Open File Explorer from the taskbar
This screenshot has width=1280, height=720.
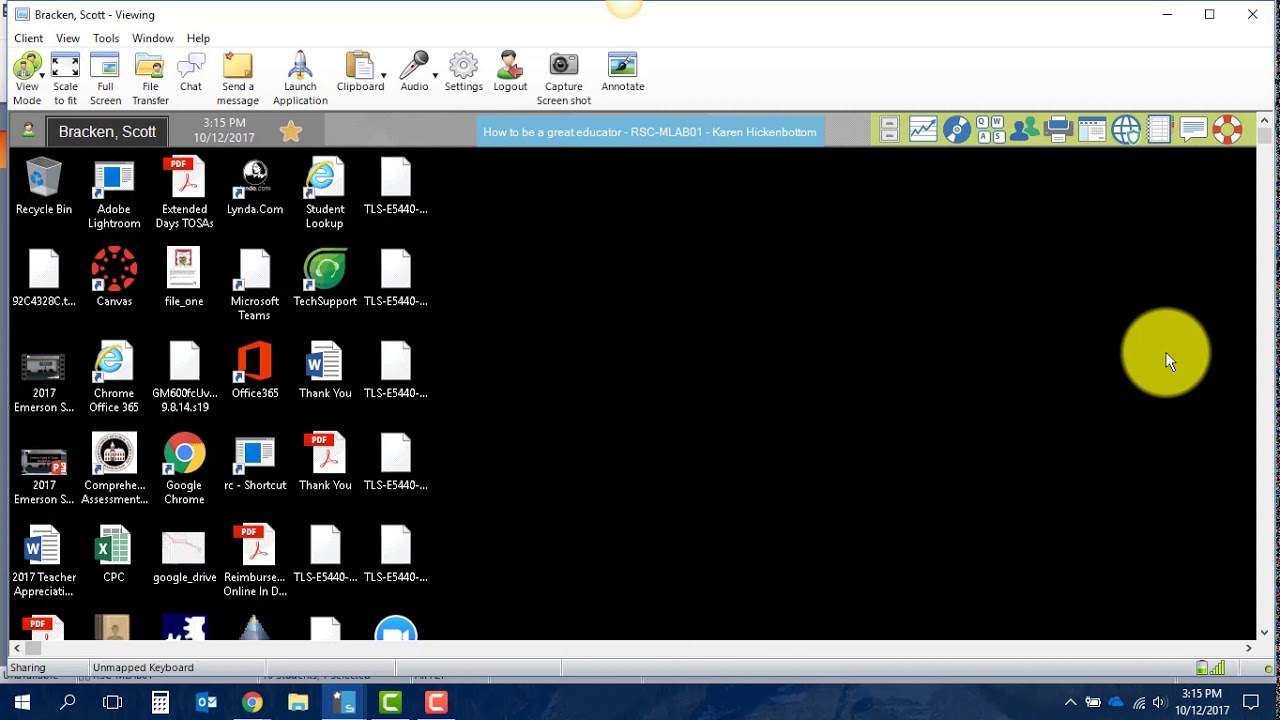coord(298,702)
